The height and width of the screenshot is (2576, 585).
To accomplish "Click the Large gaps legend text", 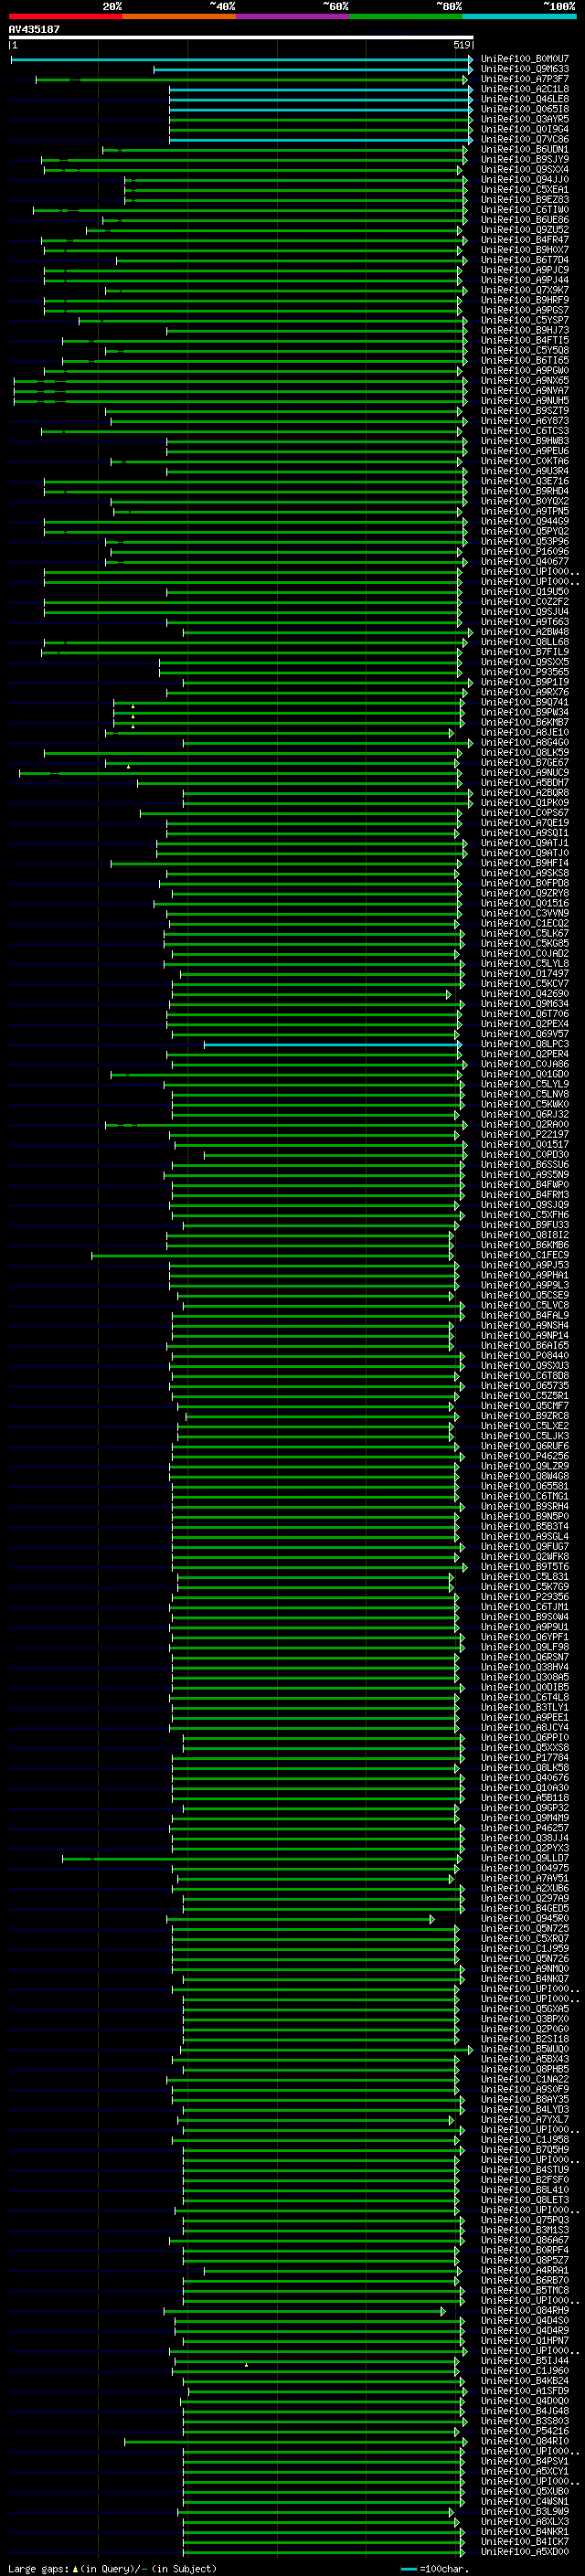I will (x=112, y=2569).
